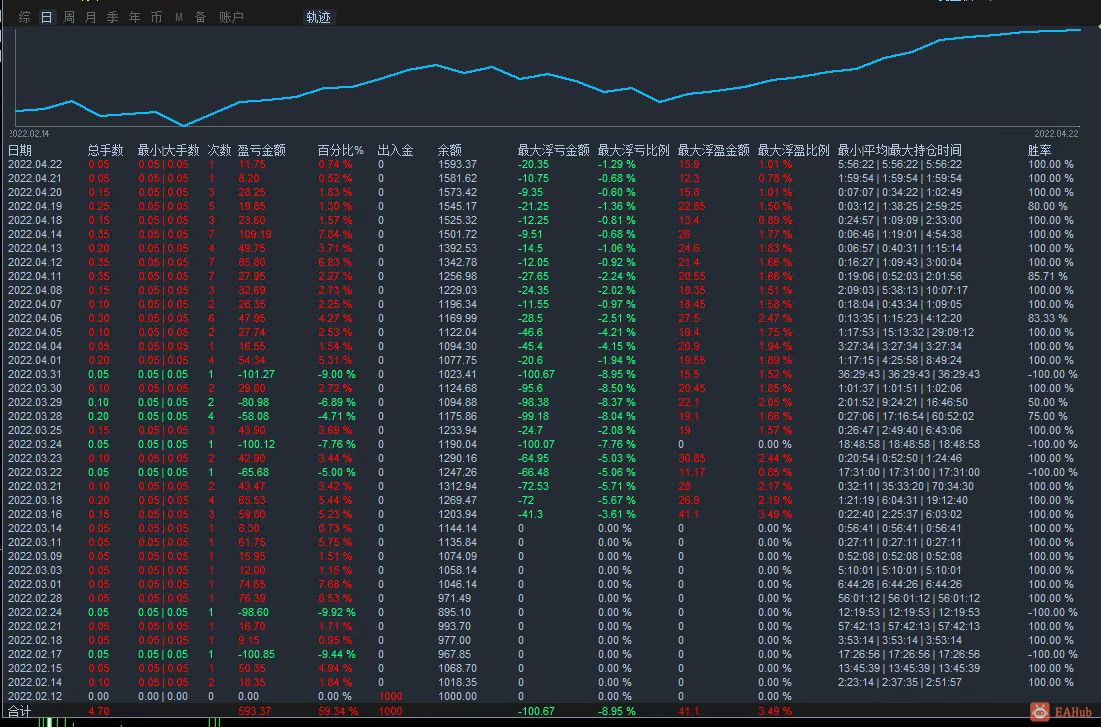This screenshot has height=727, width=1101.
Task: Click the win rate 83.33 %
Action: click(1048, 319)
